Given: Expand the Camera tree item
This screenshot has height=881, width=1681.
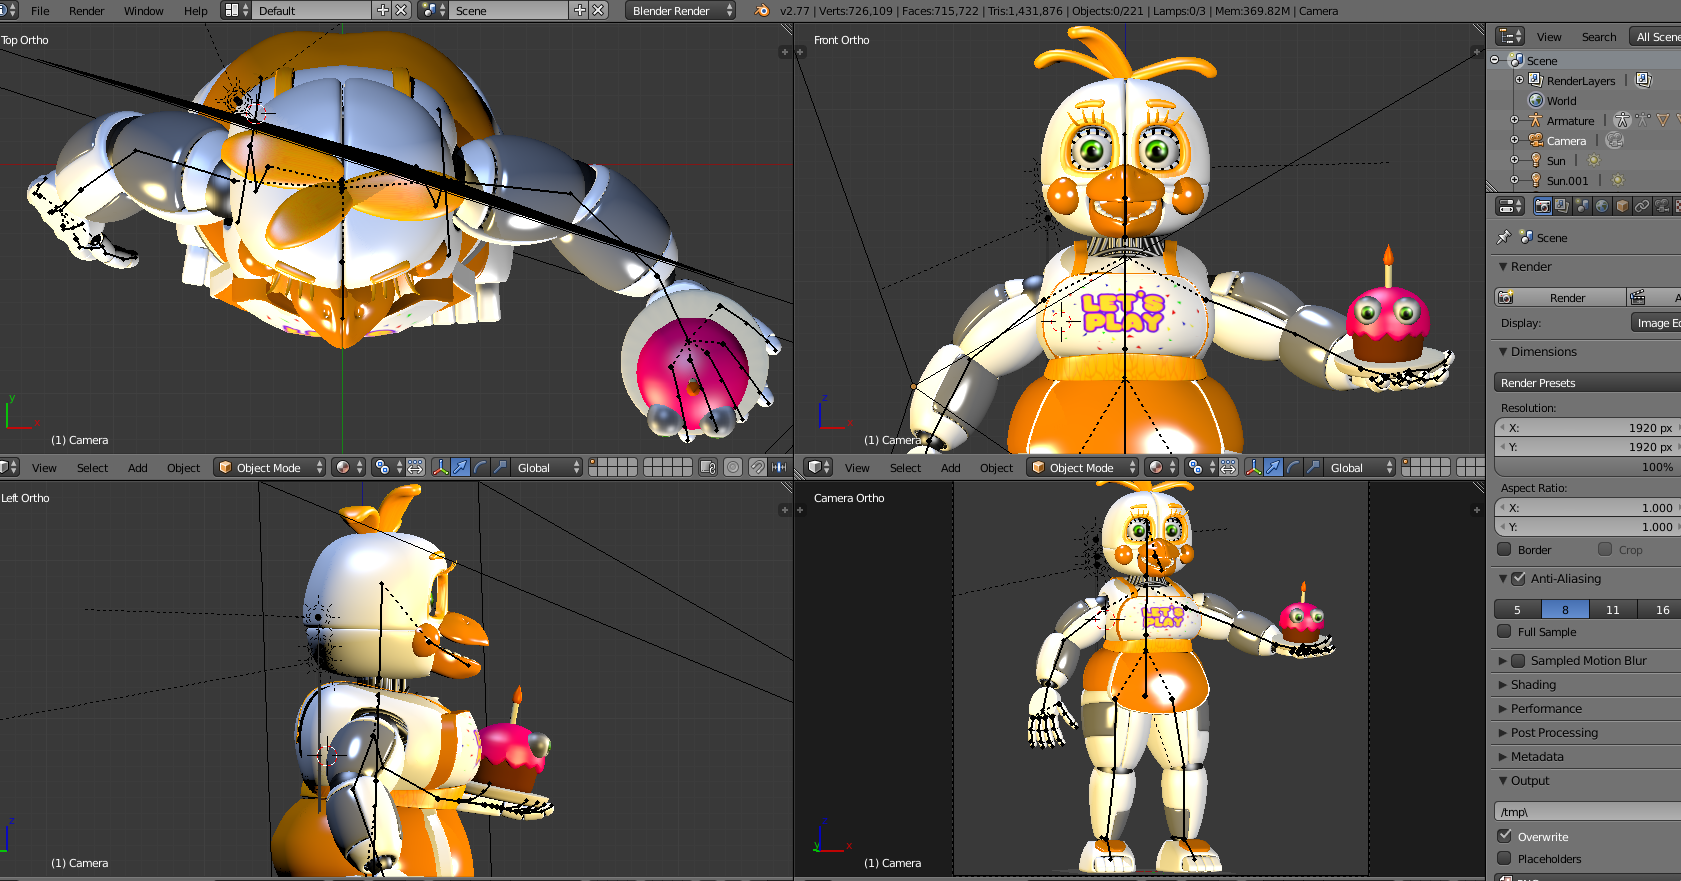Looking at the screenshot, I should 1515,140.
